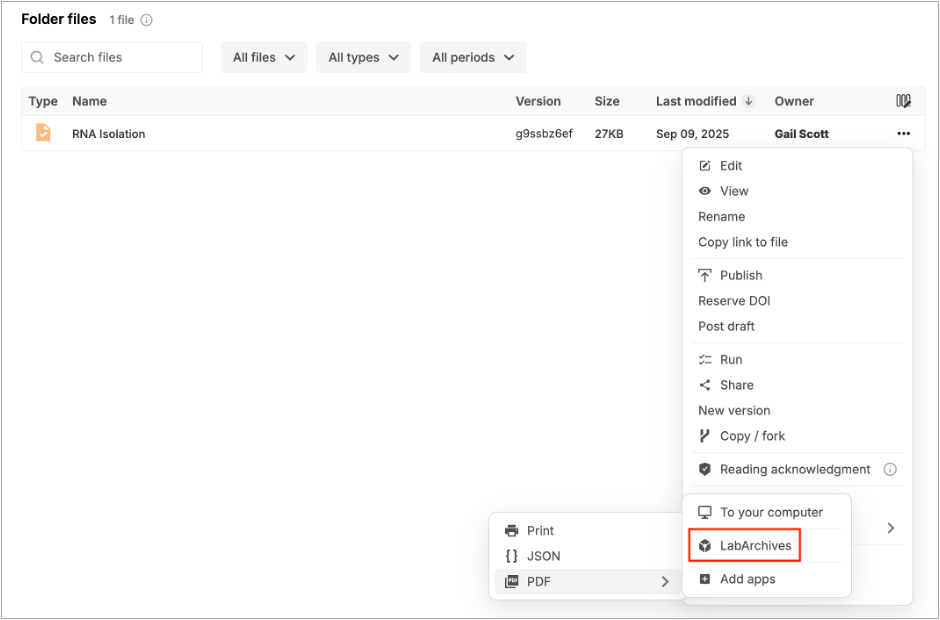Click Publish in the context menu
The width and height of the screenshot is (940, 620).
pyautogui.click(x=740, y=275)
